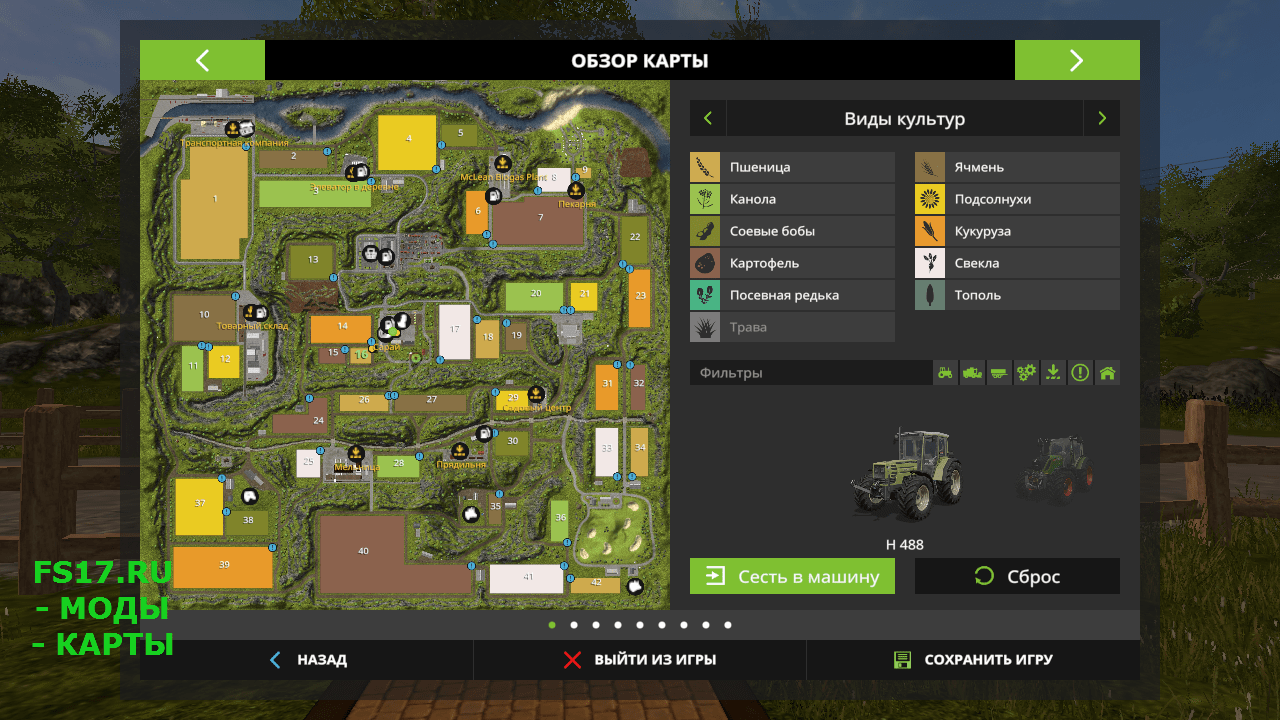
Task: Click fuel pump icon above field 30
Action: coord(485,434)
